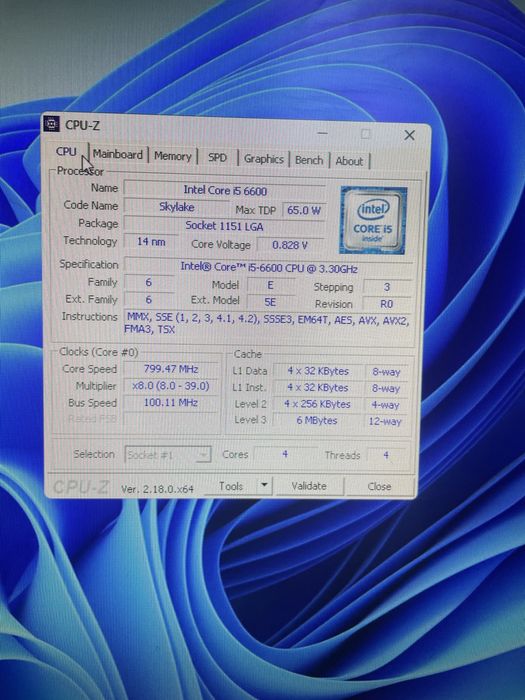Open the Memory tab
This screenshot has height=700, width=525.
pos(172,156)
